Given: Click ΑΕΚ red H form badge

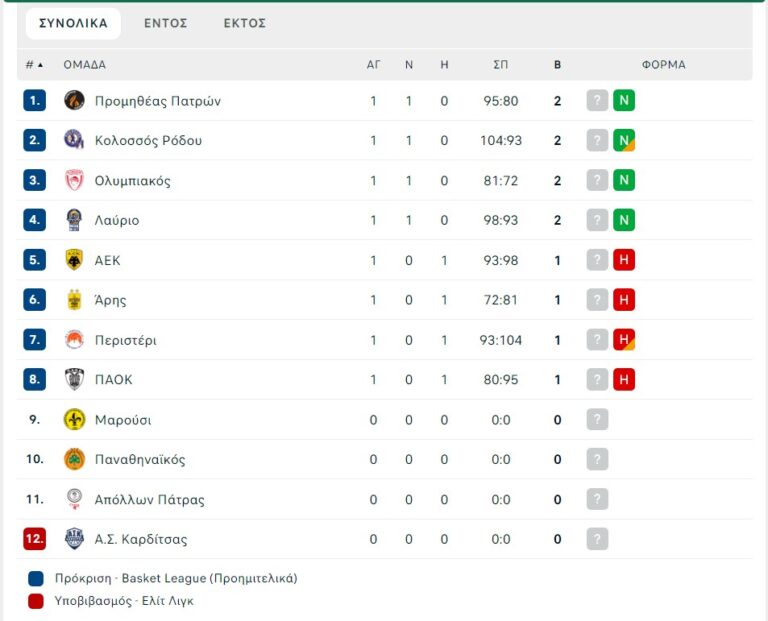Looking at the screenshot, I should [x=624, y=260].
